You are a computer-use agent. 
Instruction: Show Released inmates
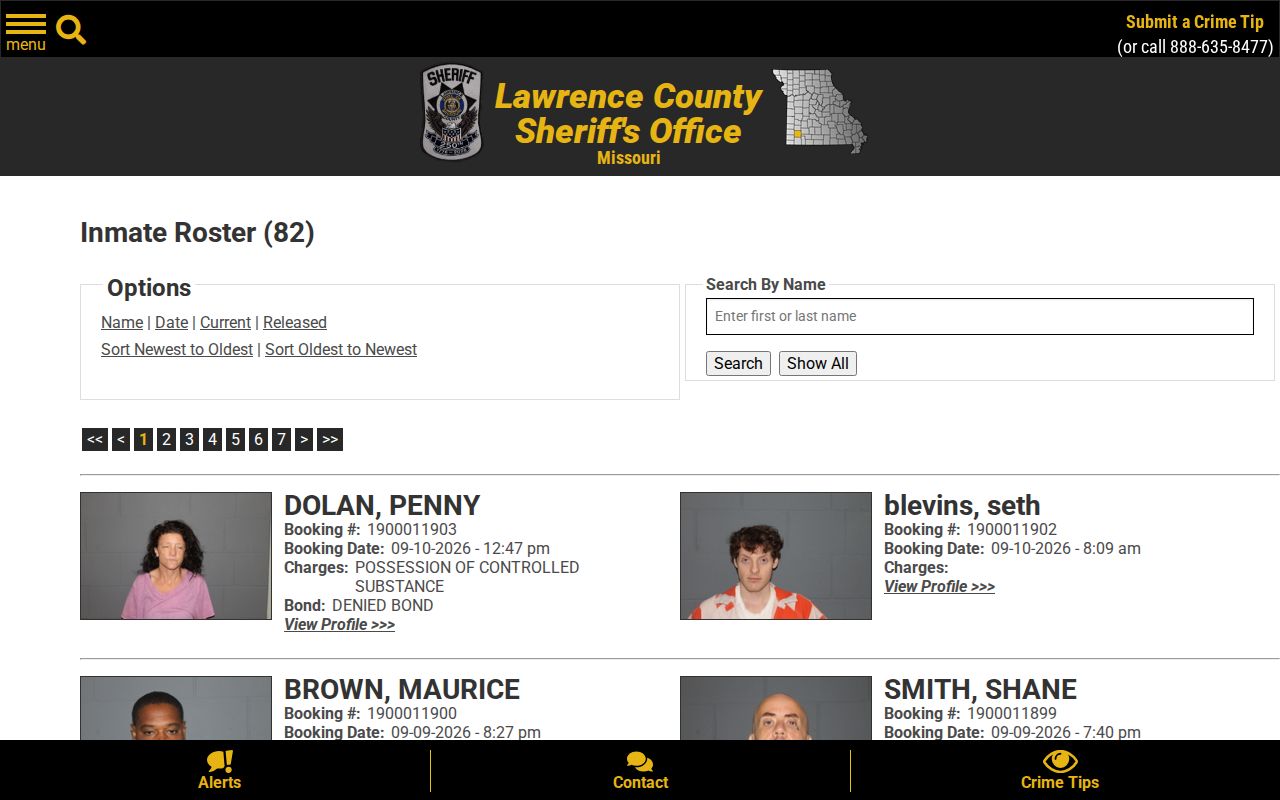coord(295,322)
